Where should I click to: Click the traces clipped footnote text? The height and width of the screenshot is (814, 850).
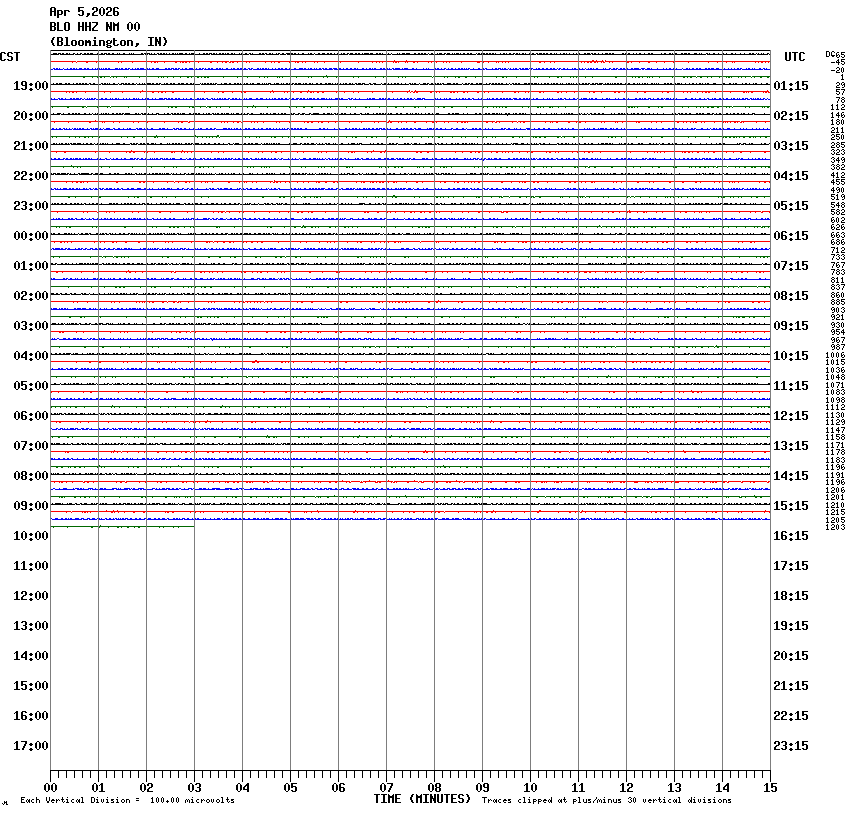(x=607, y=800)
